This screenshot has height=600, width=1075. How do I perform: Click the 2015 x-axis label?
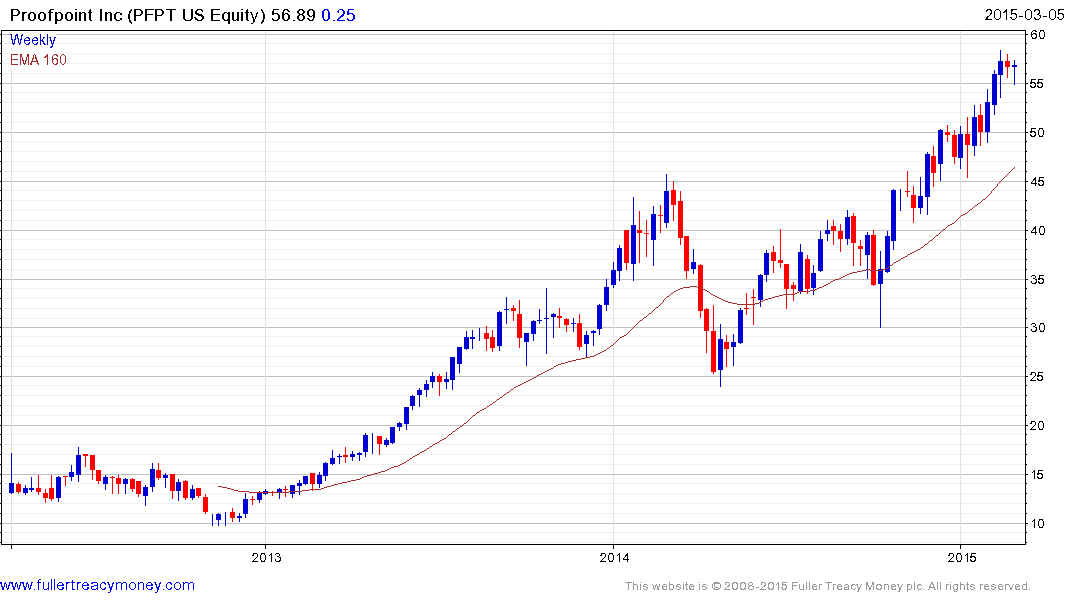pos(961,557)
